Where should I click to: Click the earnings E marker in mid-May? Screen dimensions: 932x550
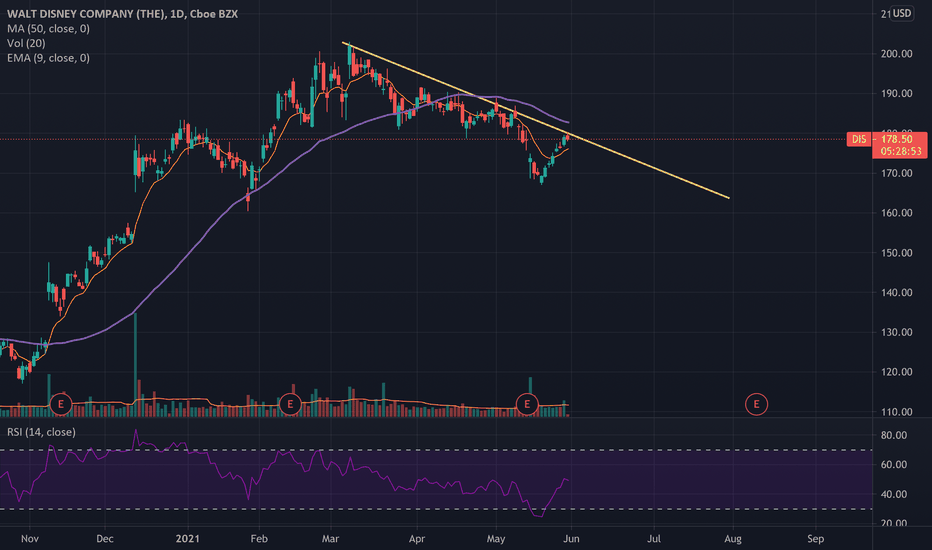[527, 404]
